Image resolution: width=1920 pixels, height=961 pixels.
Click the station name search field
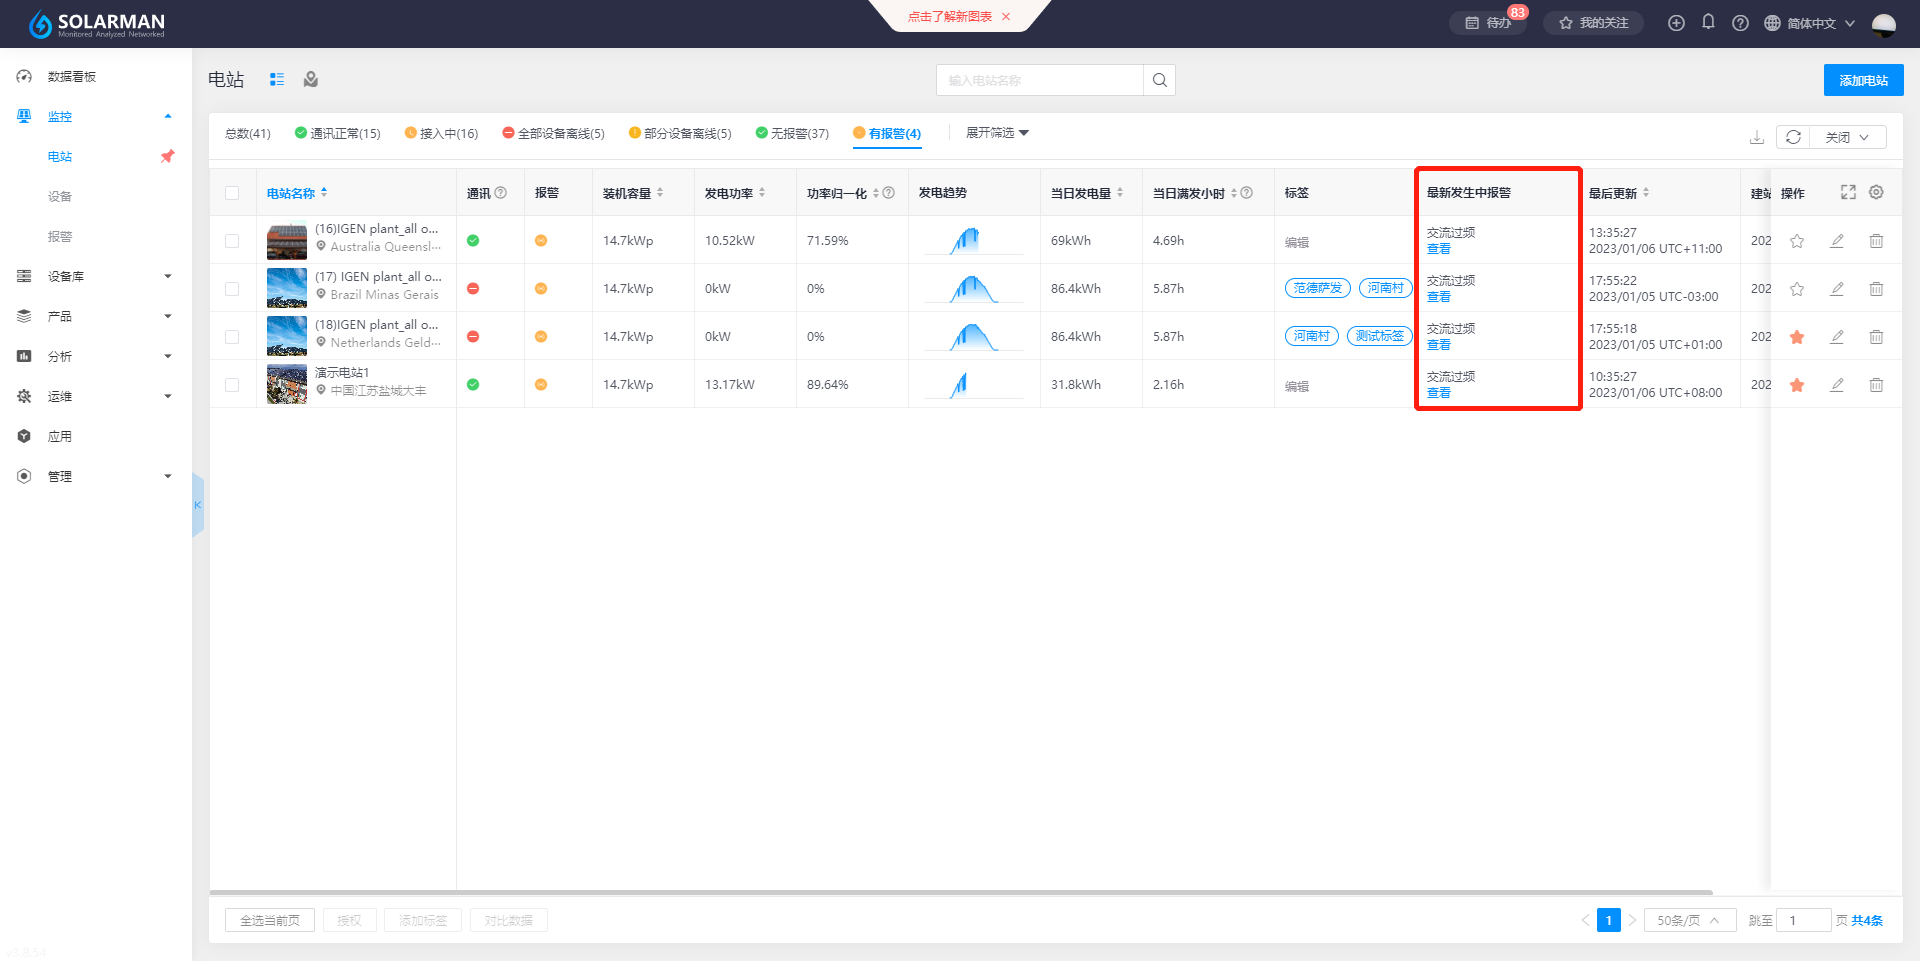pos(1040,80)
